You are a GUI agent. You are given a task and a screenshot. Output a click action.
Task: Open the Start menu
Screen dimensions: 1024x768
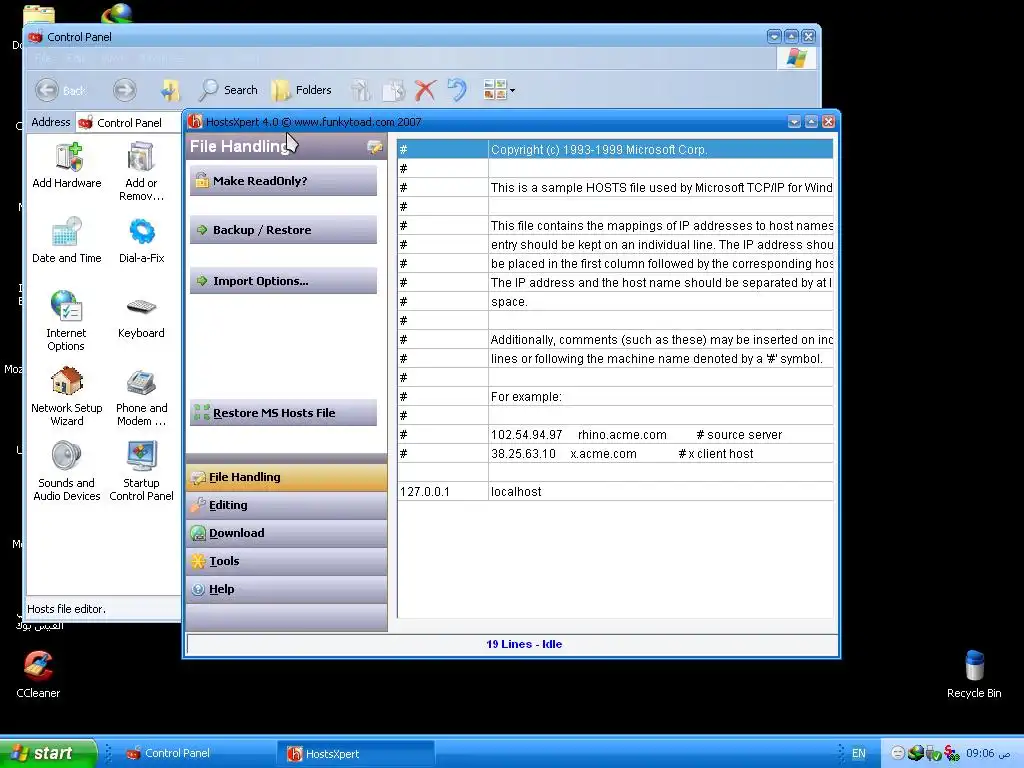pyautogui.click(x=47, y=753)
